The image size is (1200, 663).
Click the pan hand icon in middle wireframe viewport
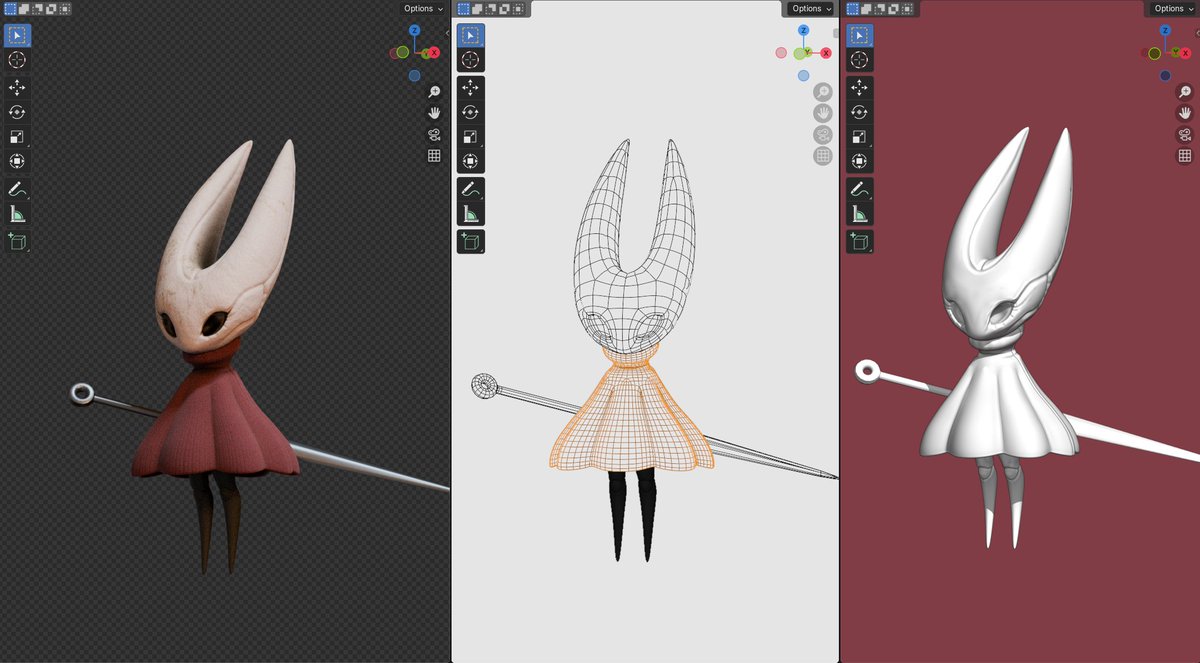(x=823, y=113)
